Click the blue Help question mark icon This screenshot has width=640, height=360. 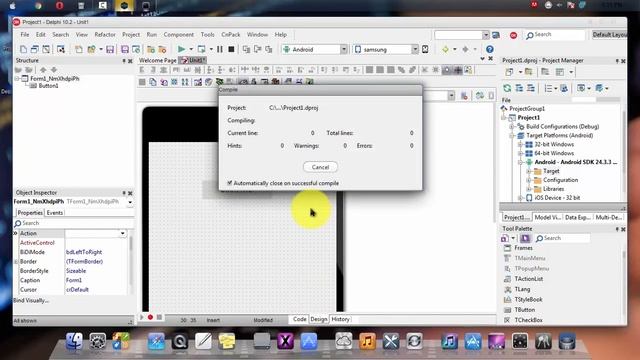point(490,49)
